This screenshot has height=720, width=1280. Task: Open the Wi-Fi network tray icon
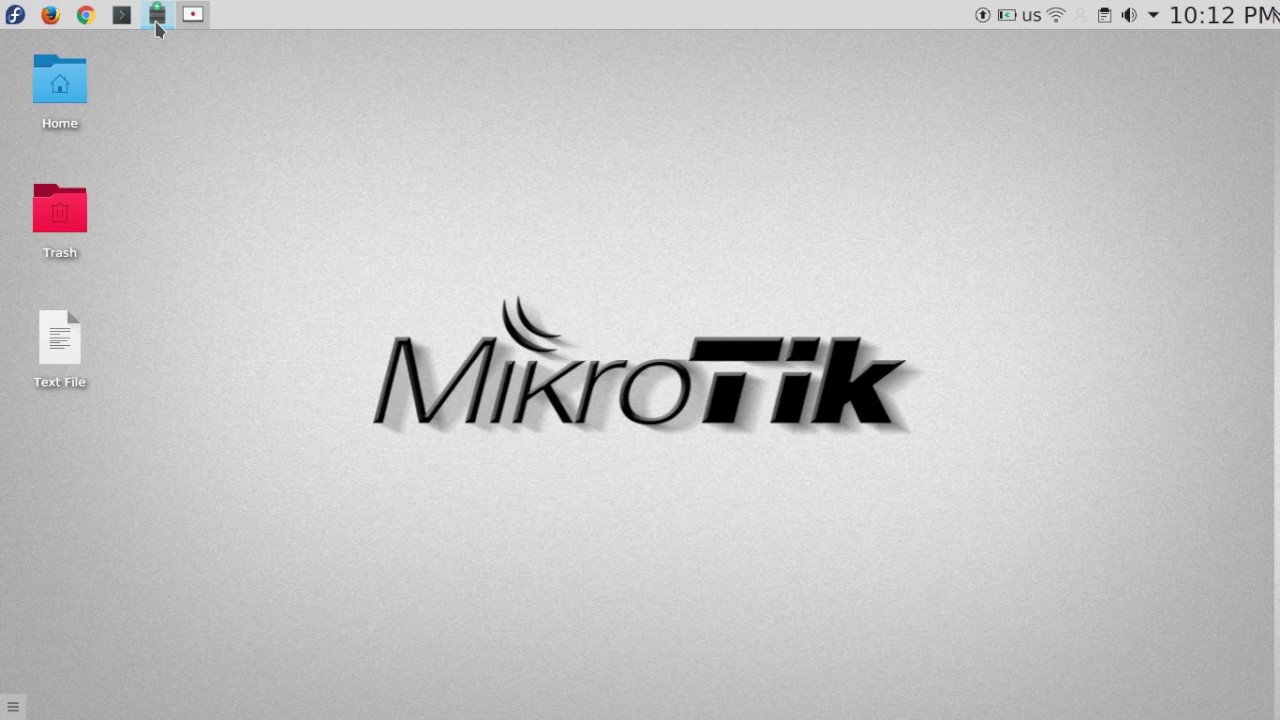1056,15
